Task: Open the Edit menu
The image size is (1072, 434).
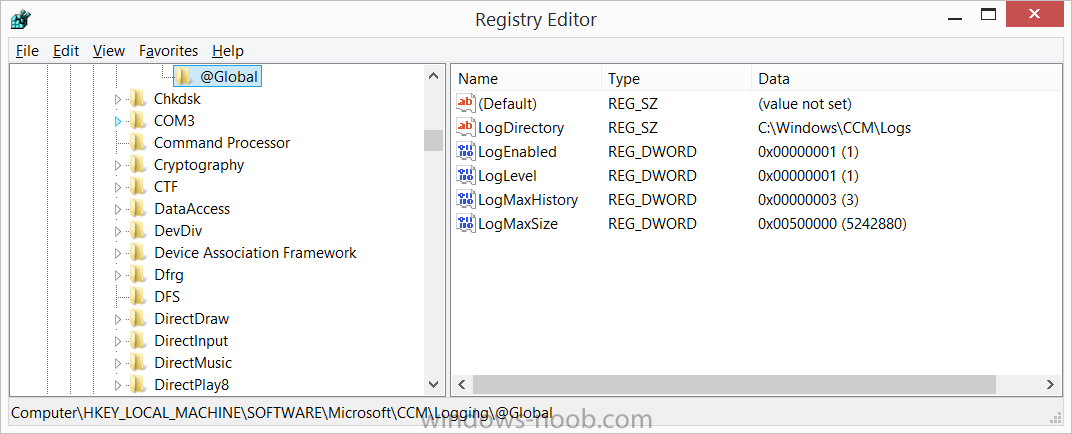Action: click(x=66, y=51)
